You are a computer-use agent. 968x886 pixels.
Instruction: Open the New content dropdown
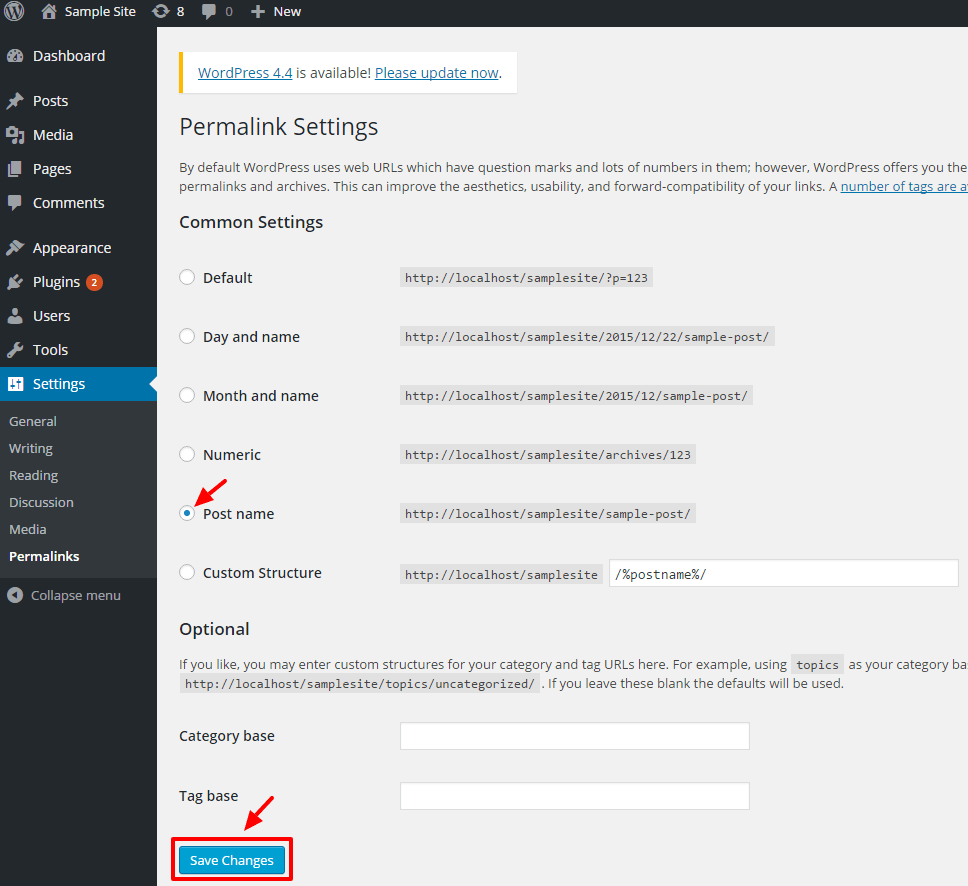(x=276, y=12)
